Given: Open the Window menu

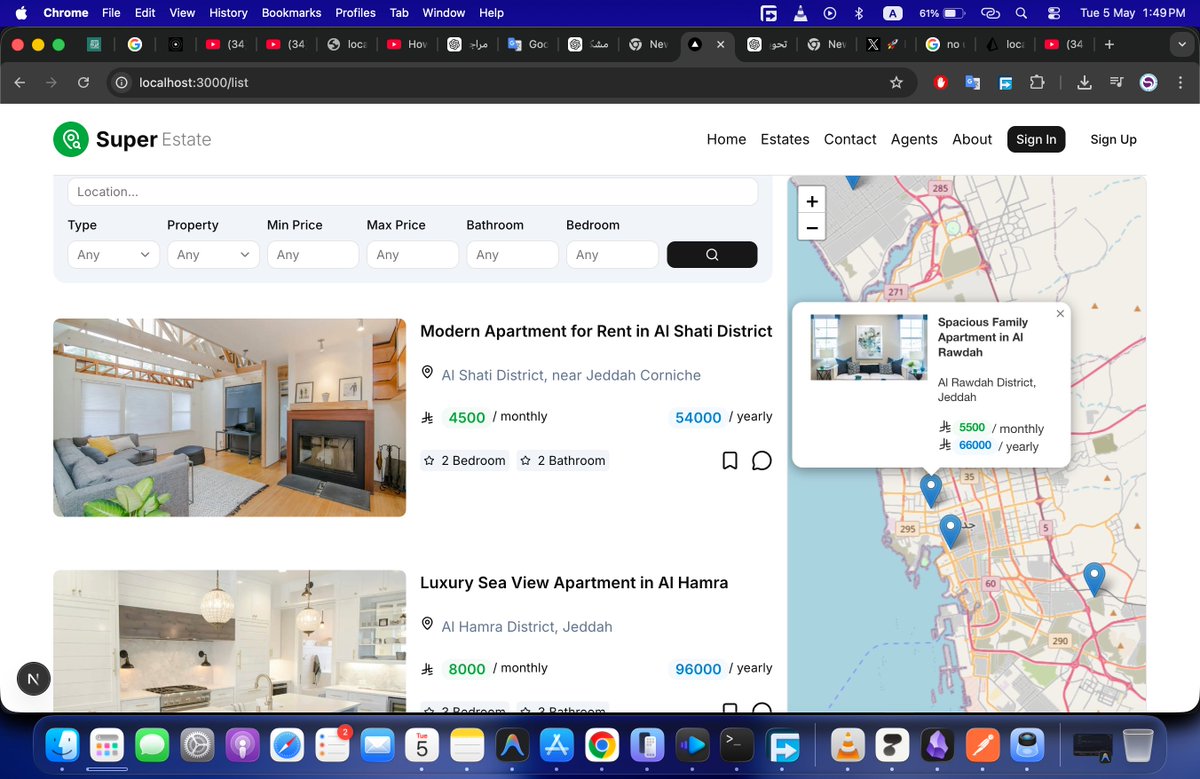Looking at the screenshot, I should (443, 13).
